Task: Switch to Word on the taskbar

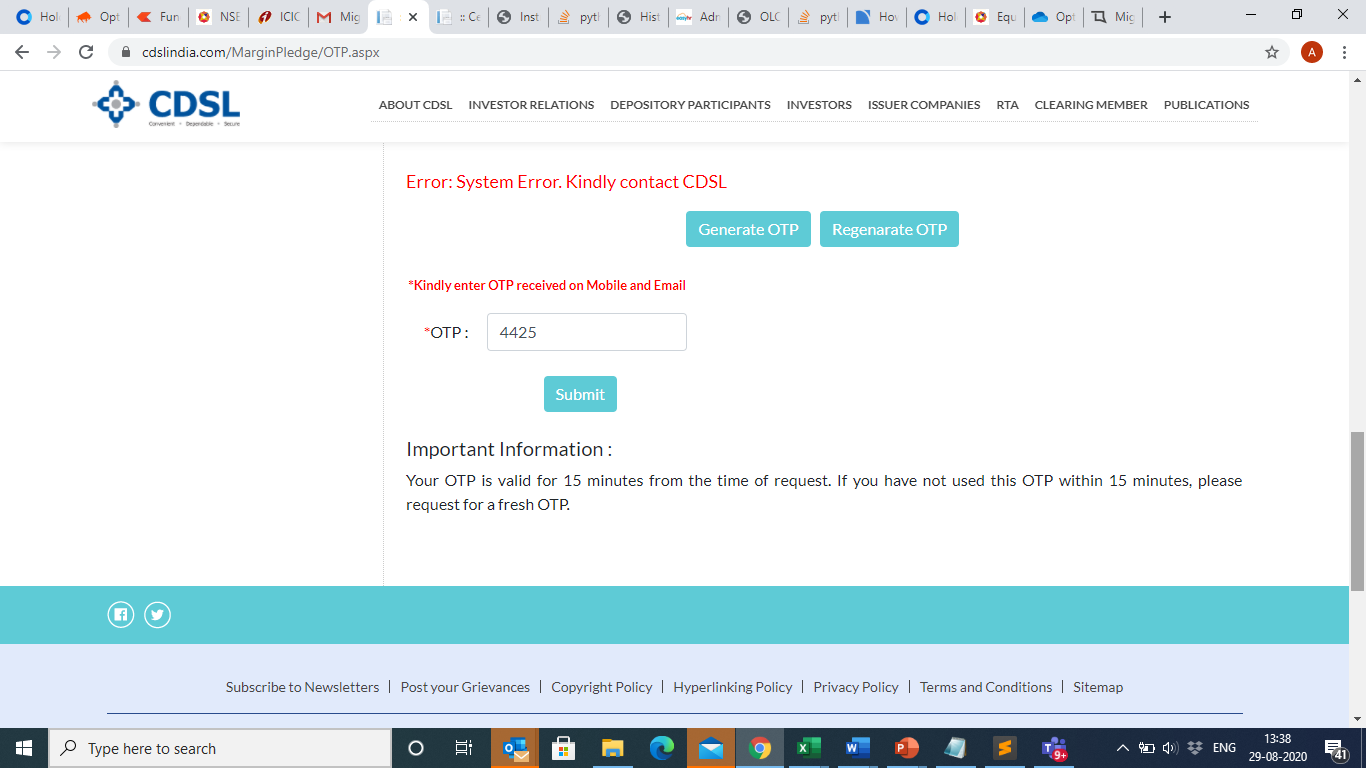Action: point(858,748)
